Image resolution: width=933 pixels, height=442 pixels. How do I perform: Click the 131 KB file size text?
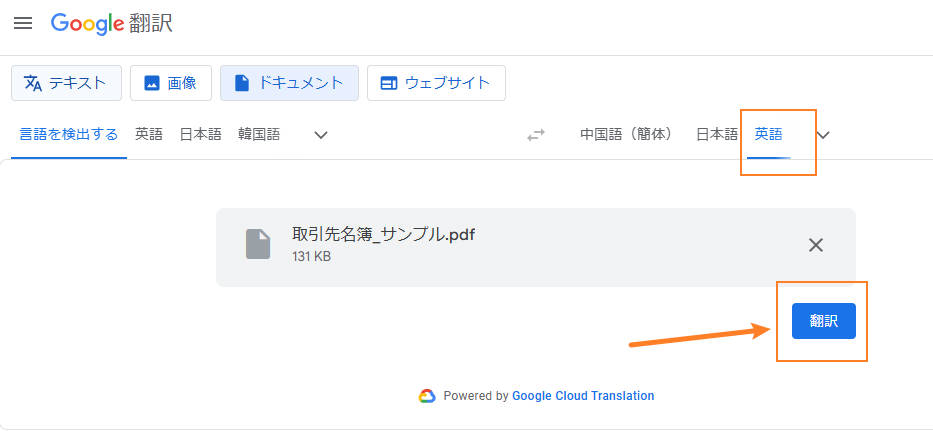[311, 257]
